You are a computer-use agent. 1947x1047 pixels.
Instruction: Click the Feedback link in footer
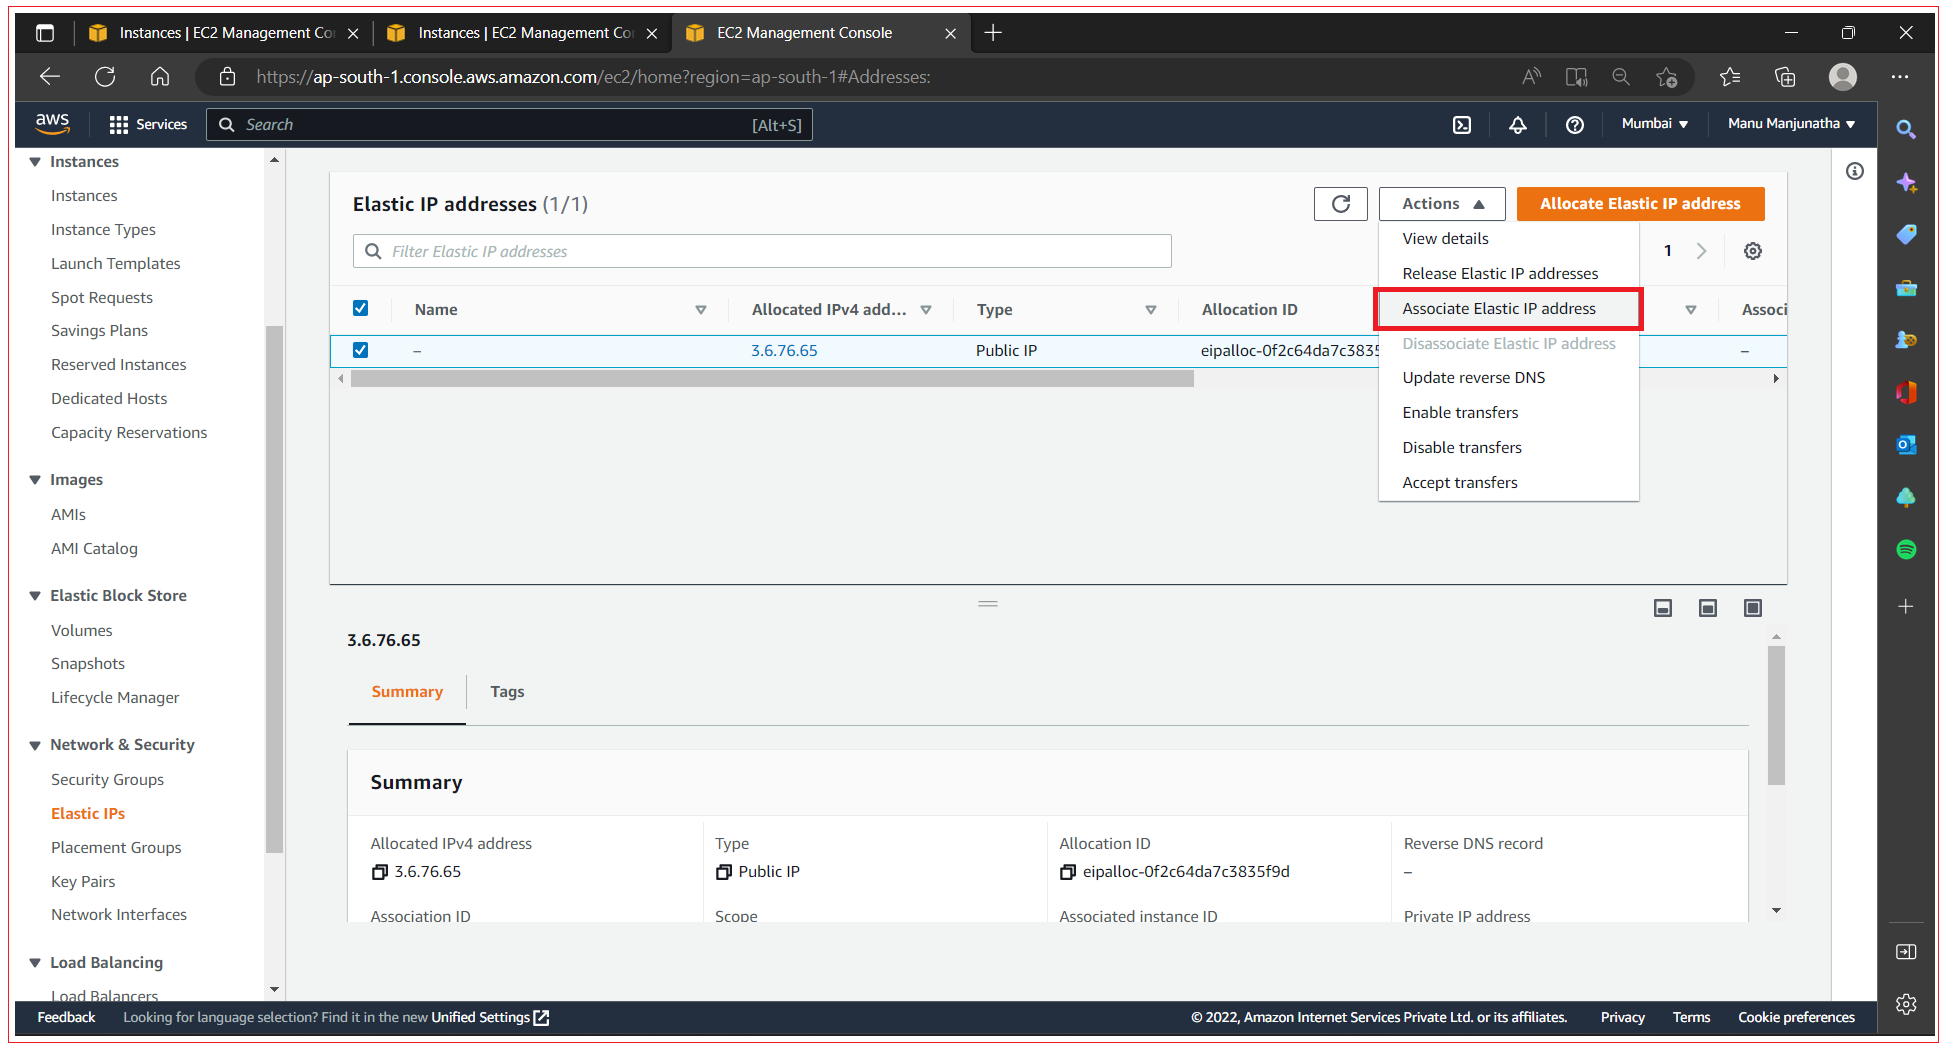point(66,1018)
